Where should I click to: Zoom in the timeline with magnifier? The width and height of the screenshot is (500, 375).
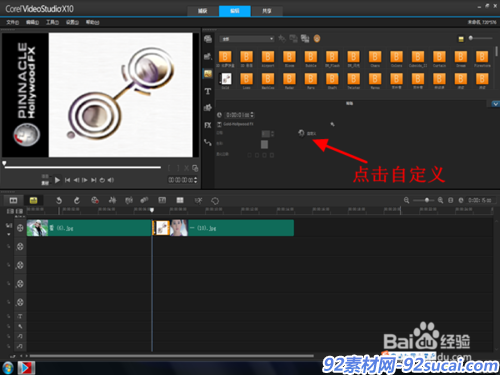click(x=441, y=200)
